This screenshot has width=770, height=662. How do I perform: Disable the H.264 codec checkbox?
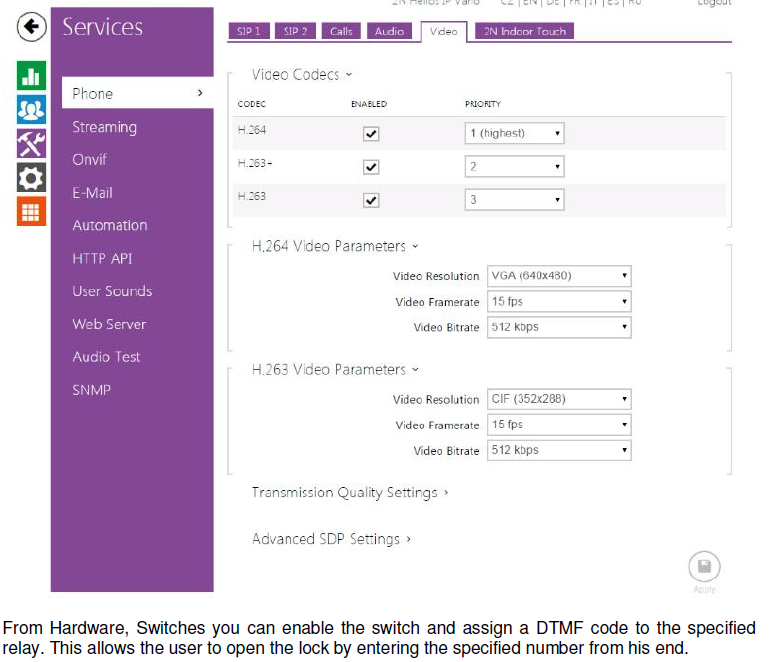371,134
